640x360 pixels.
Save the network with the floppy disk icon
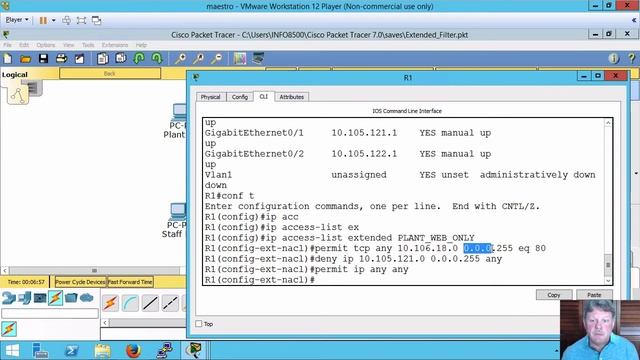pyautogui.click(x=43, y=59)
